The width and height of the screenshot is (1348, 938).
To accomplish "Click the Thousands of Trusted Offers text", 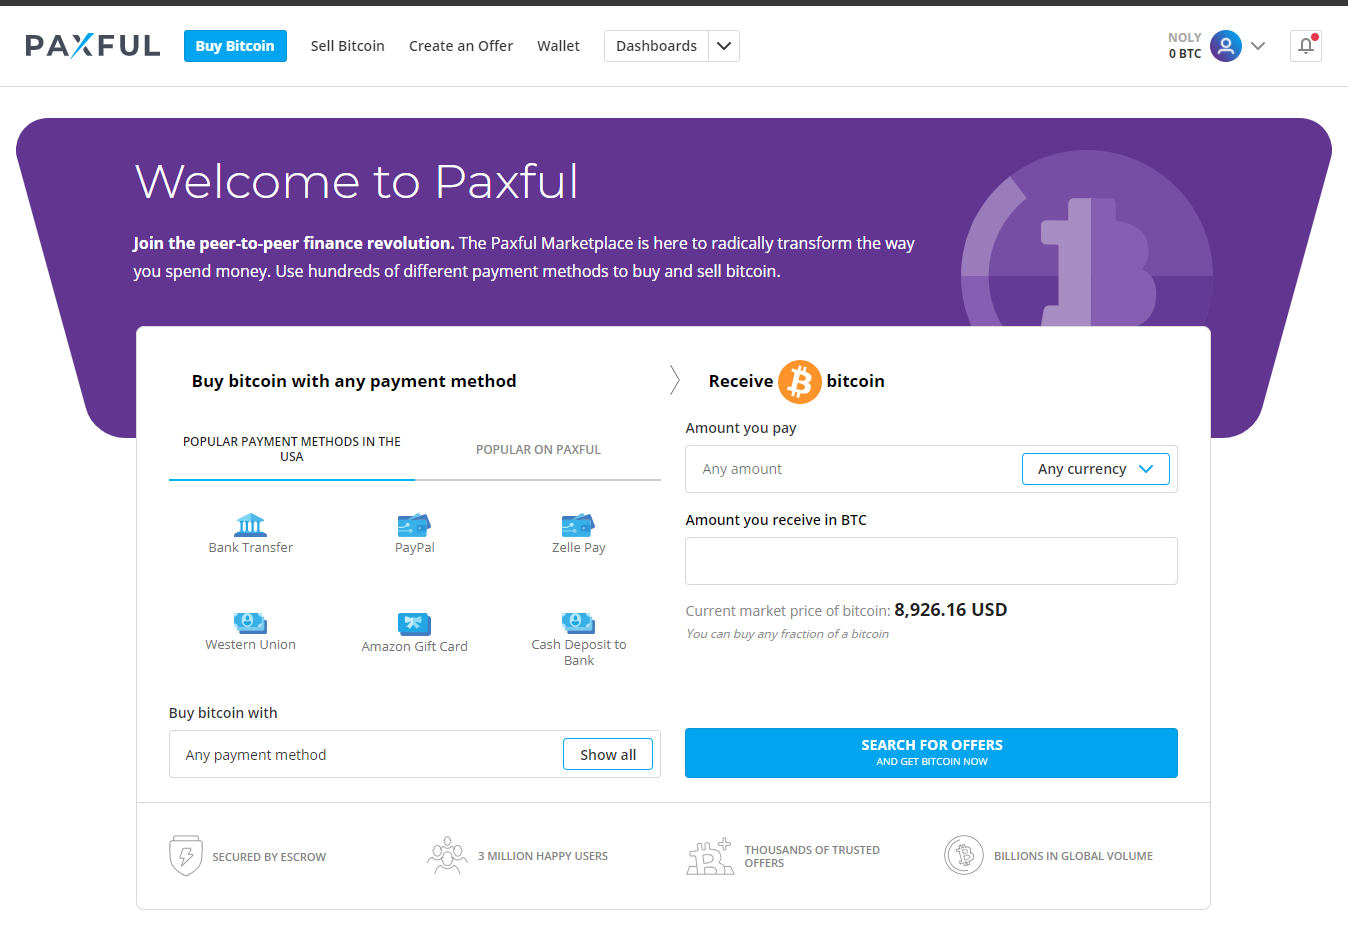I will (x=812, y=856).
